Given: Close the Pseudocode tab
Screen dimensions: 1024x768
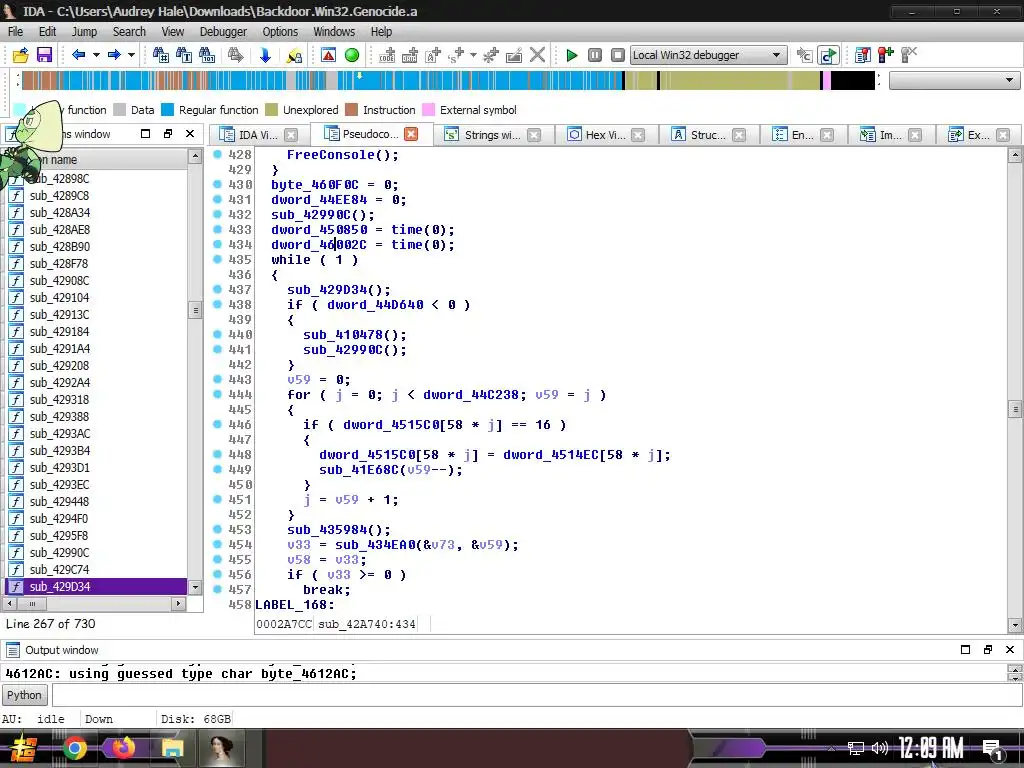Looking at the screenshot, I should pyautogui.click(x=411, y=134).
